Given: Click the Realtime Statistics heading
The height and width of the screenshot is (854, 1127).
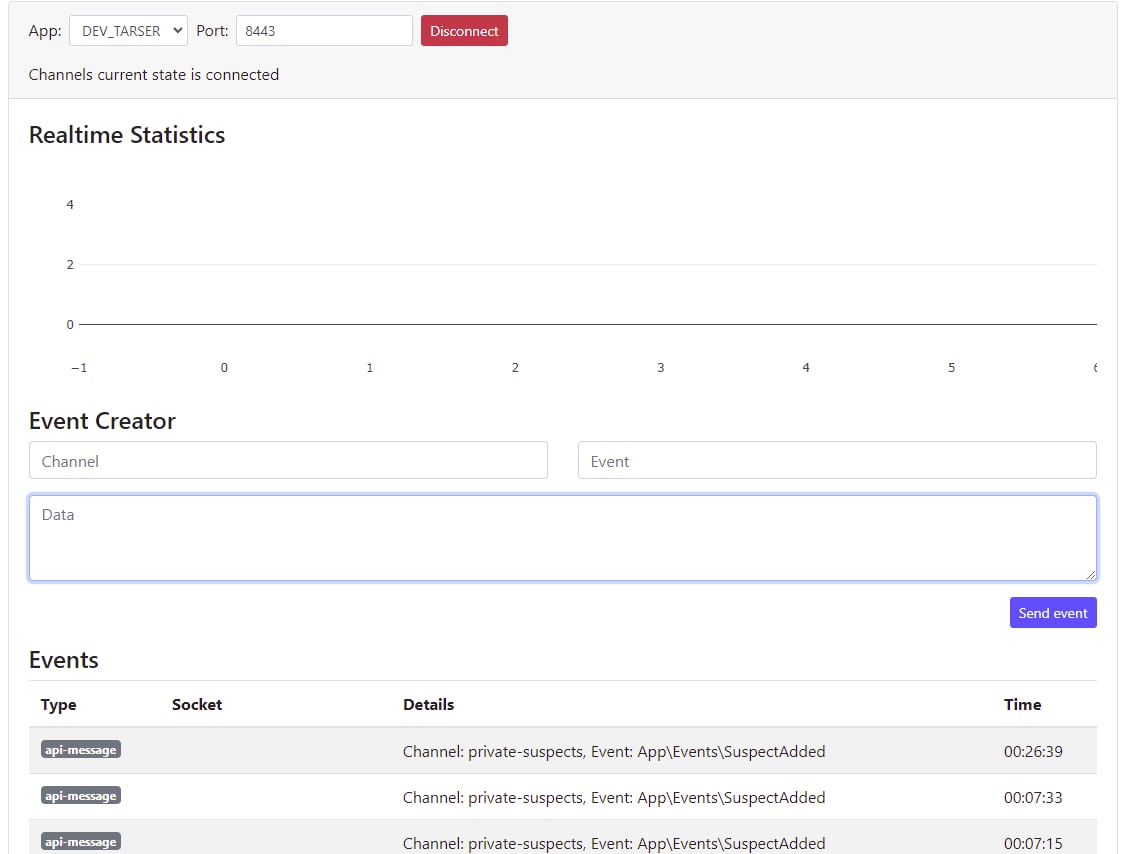Looking at the screenshot, I should (127, 135).
